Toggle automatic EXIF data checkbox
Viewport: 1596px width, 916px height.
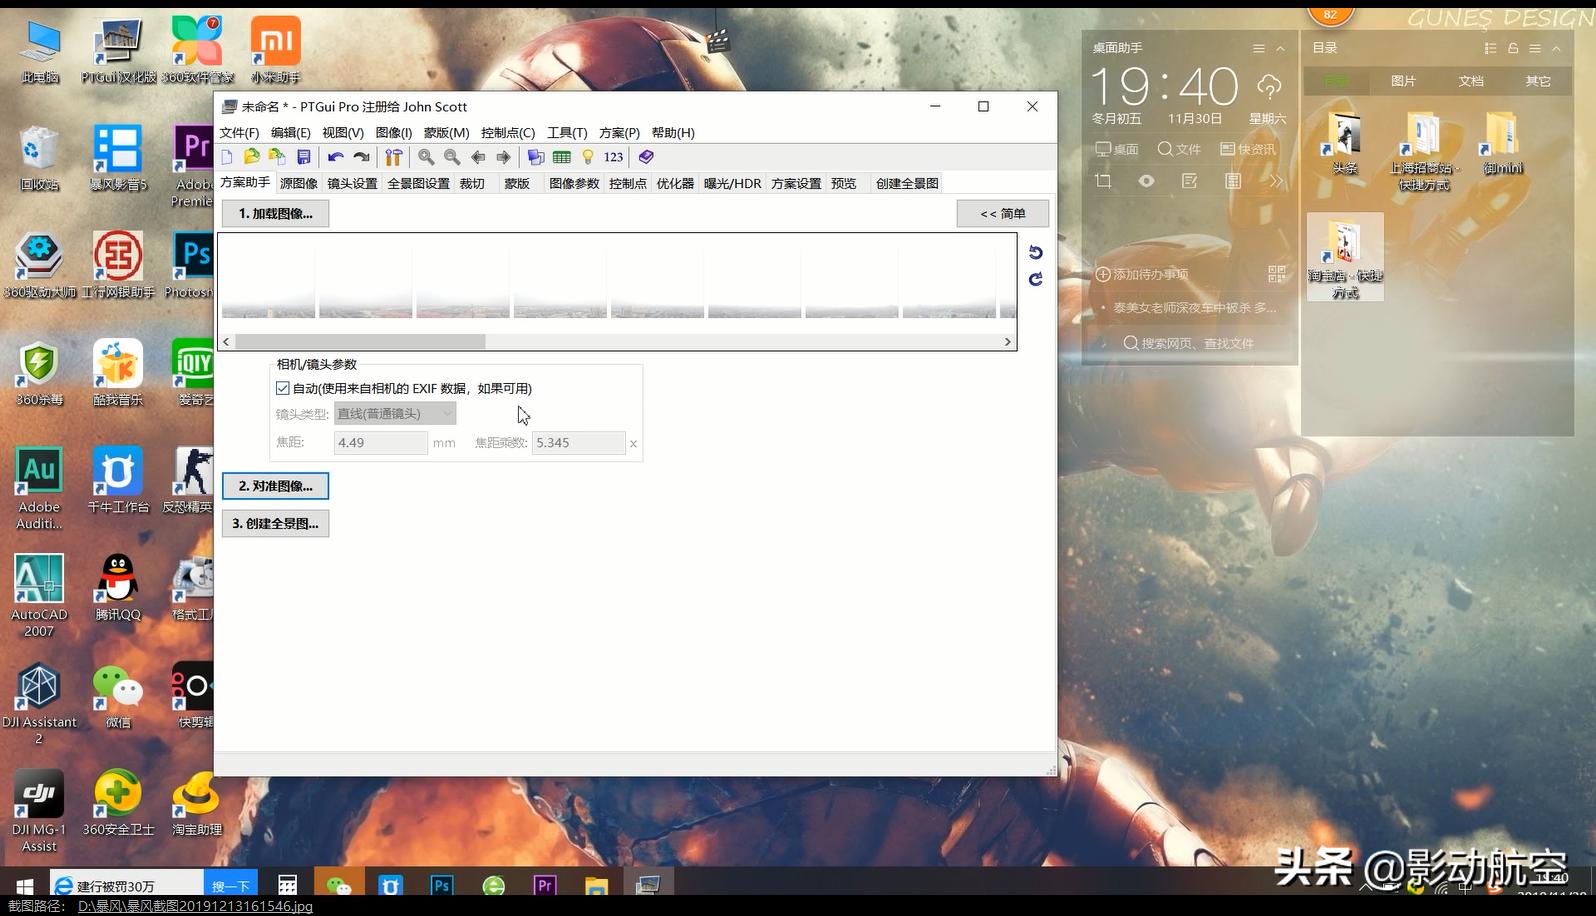pyautogui.click(x=283, y=388)
